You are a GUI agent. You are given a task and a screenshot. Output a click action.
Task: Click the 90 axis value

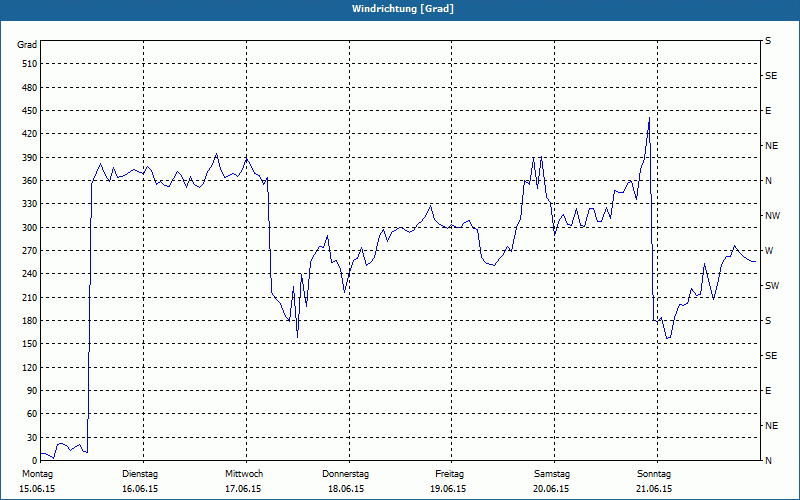click(32, 391)
